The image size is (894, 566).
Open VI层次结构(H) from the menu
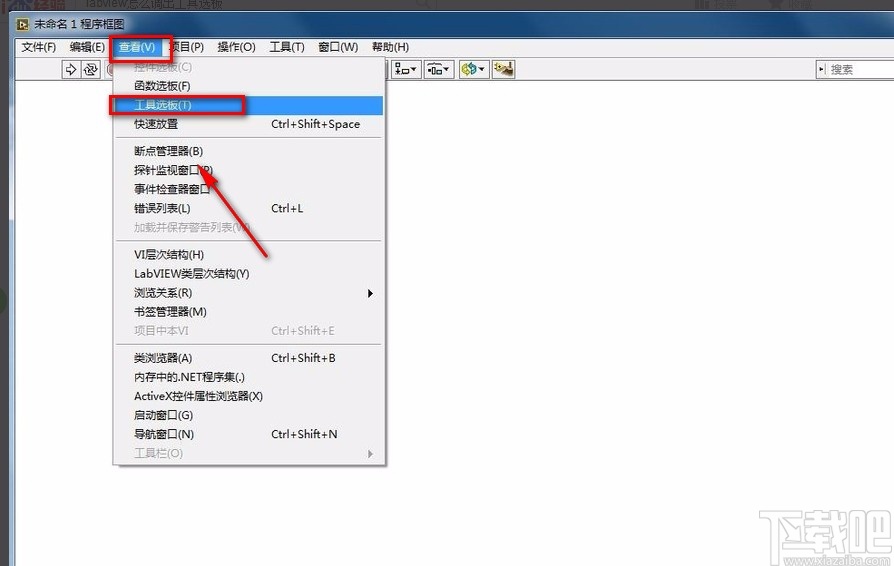pyautogui.click(x=249, y=255)
